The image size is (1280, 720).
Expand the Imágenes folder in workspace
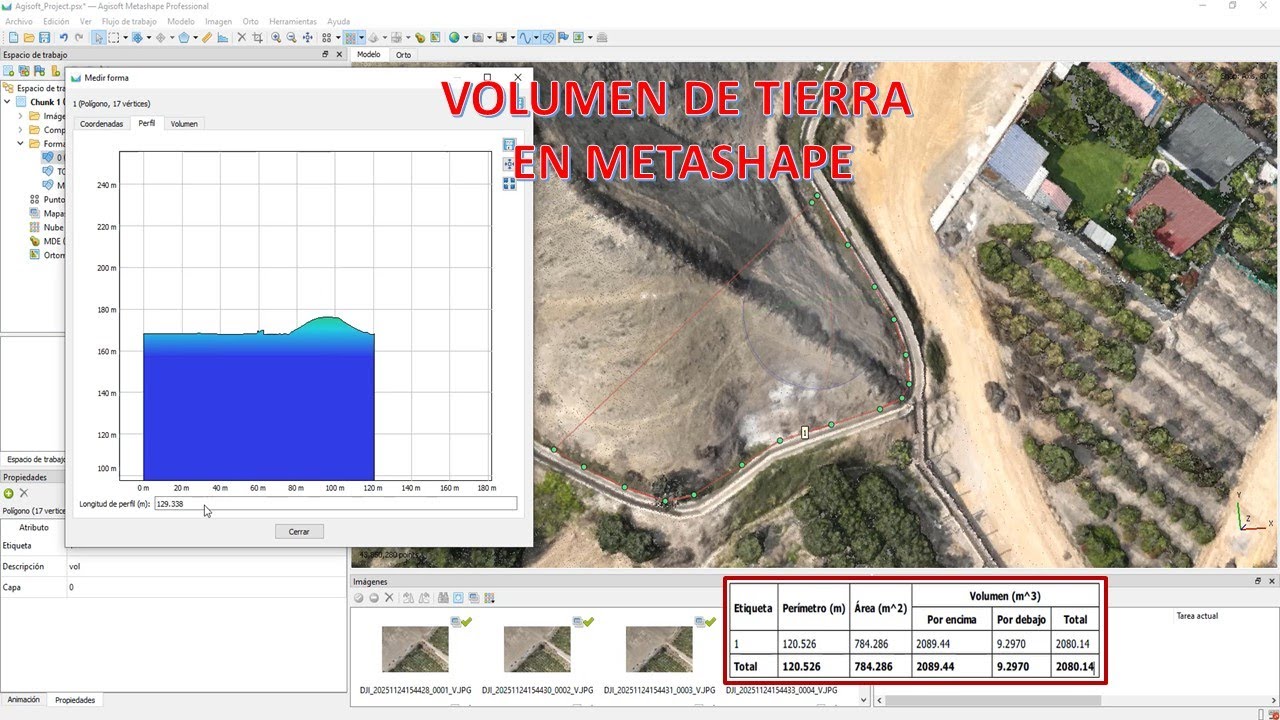click(20, 116)
